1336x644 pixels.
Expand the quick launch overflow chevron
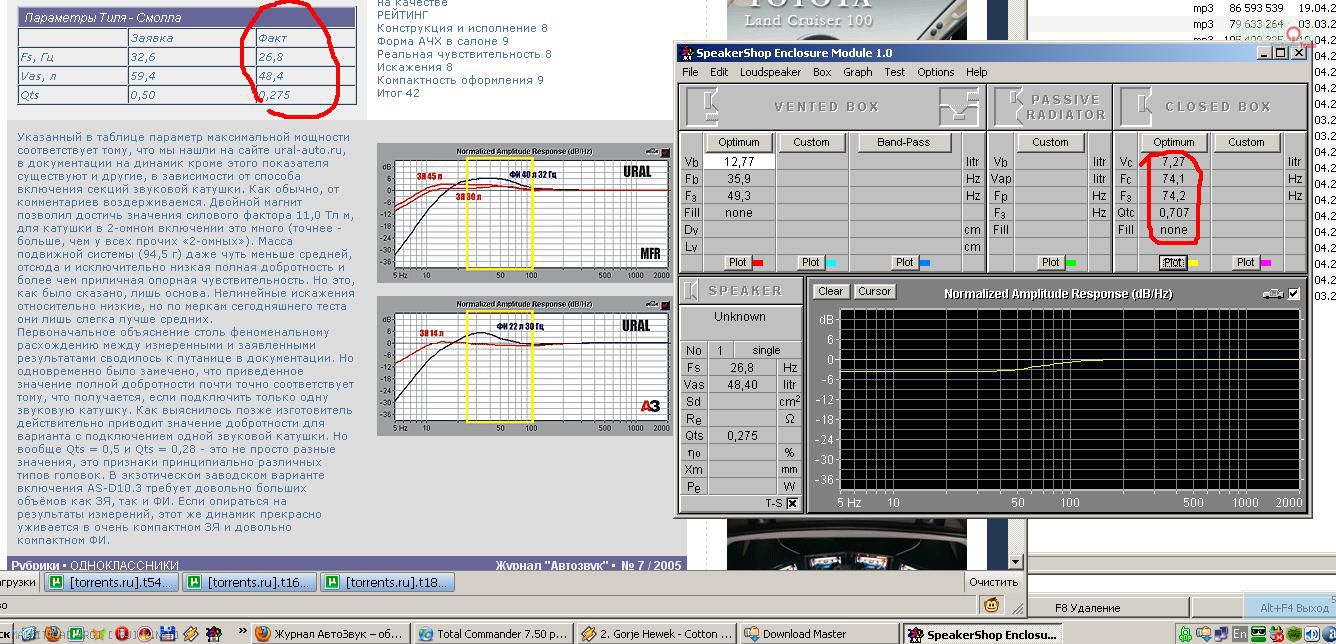click(x=242, y=633)
